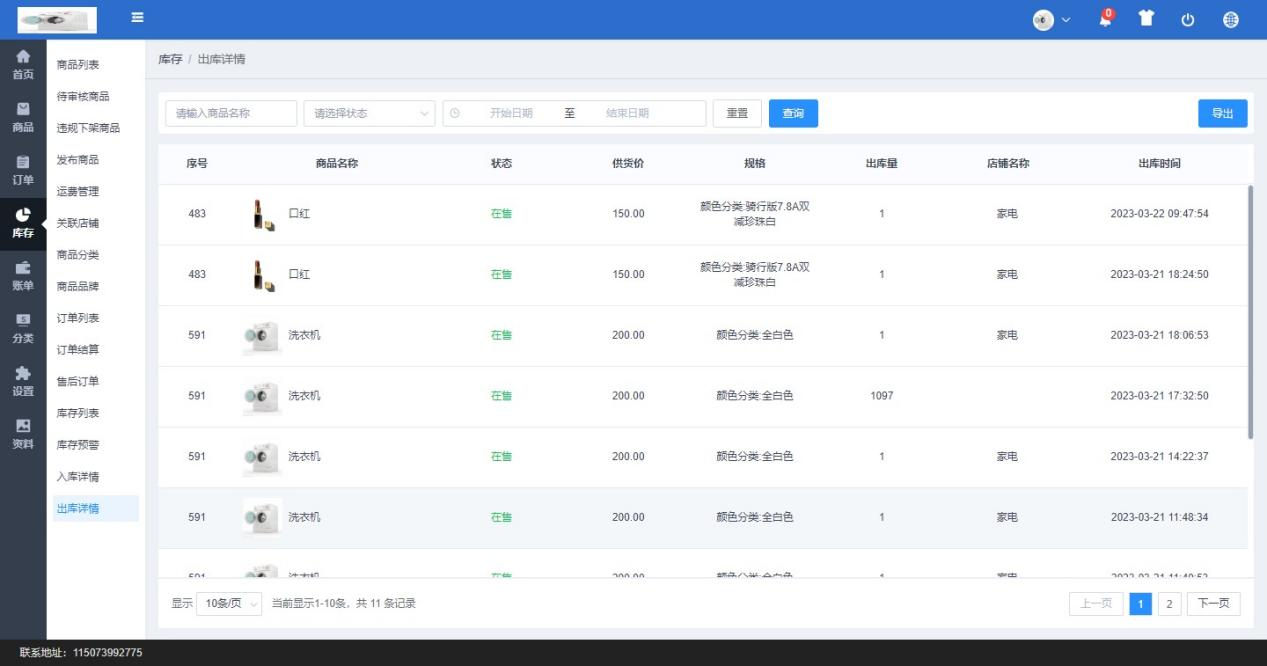The height and width of the screenshot is (666, 1267).
Task: Open the 10条/页 page size dropdown
Action: (x=229, y=603)
